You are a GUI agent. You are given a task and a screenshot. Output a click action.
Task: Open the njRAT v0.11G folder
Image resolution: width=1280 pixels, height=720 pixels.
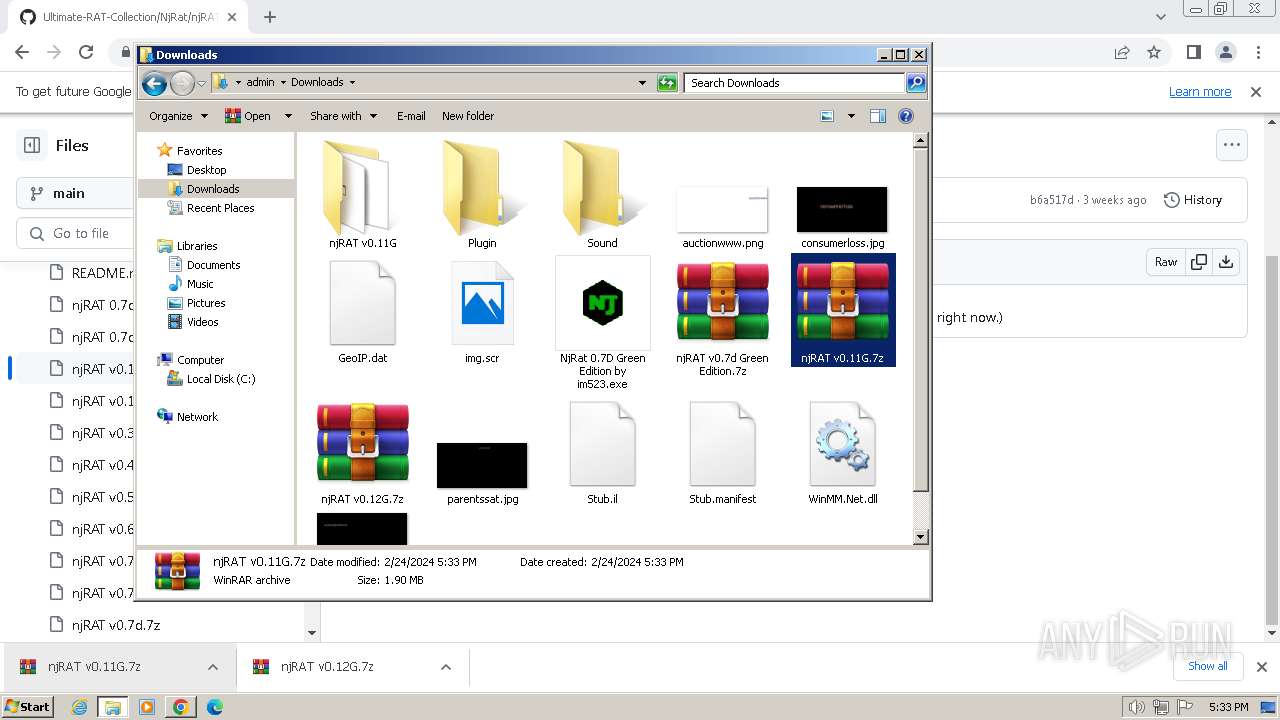pyautogui.click(x=362, y=195)
